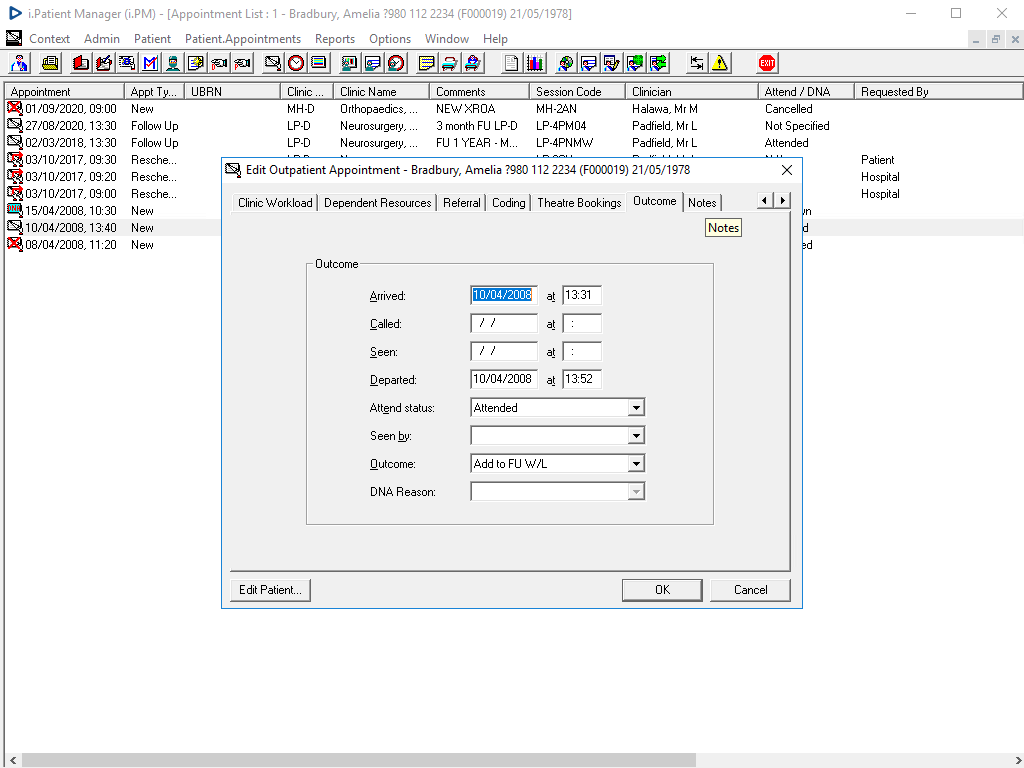The height and width of the screenshot is (768, 1024).
Task: Open the Window menu
Action: pyautogui.click(x=447, y=39)
